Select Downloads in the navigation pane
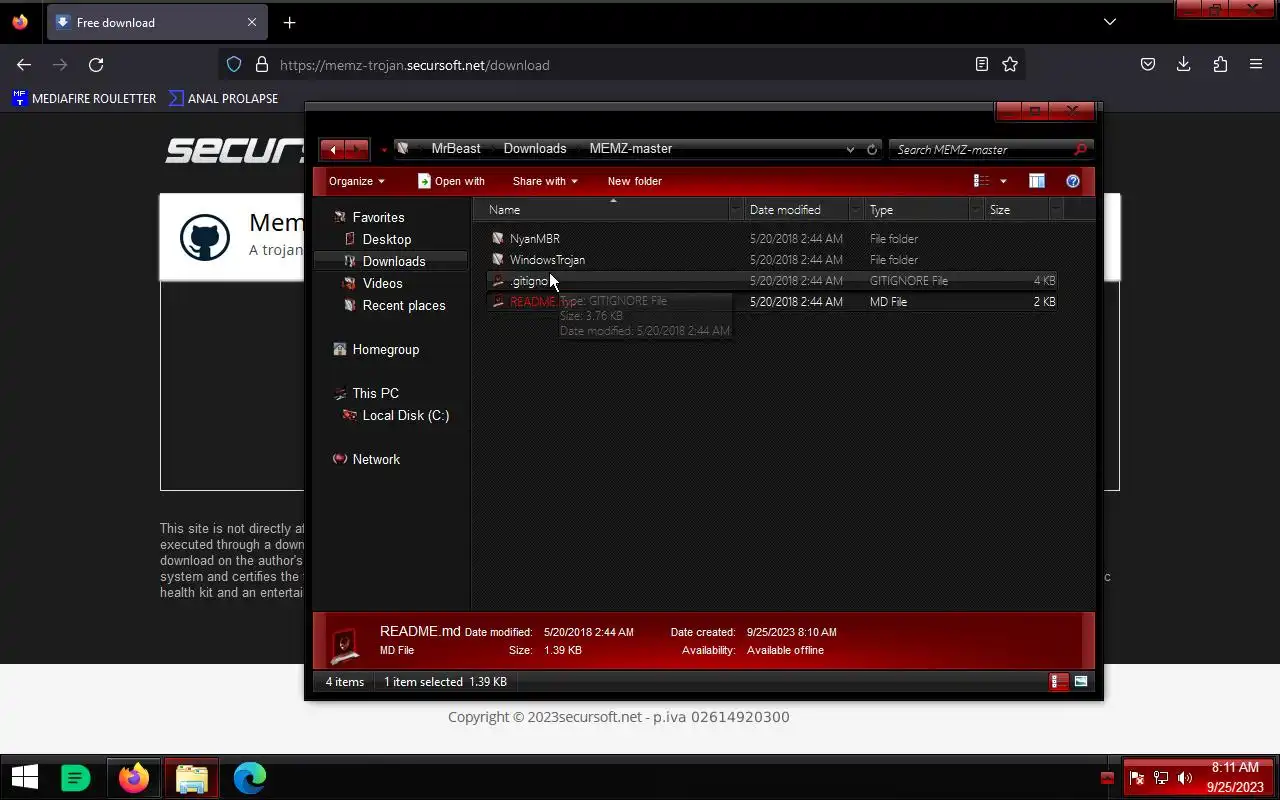The image size is (1280, 800). (394, 261)
